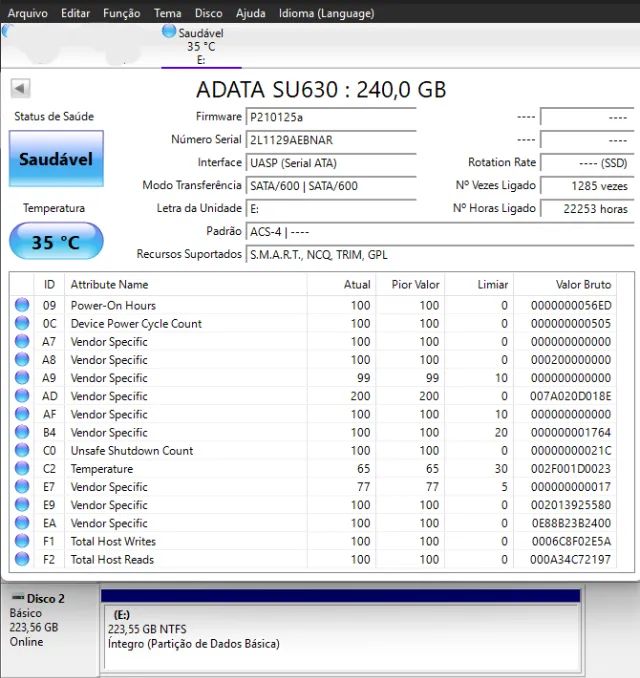This screenshot has height=678, width=640.
Task: Click the Recursos Suportados field
Action: (x=440, y=255)
